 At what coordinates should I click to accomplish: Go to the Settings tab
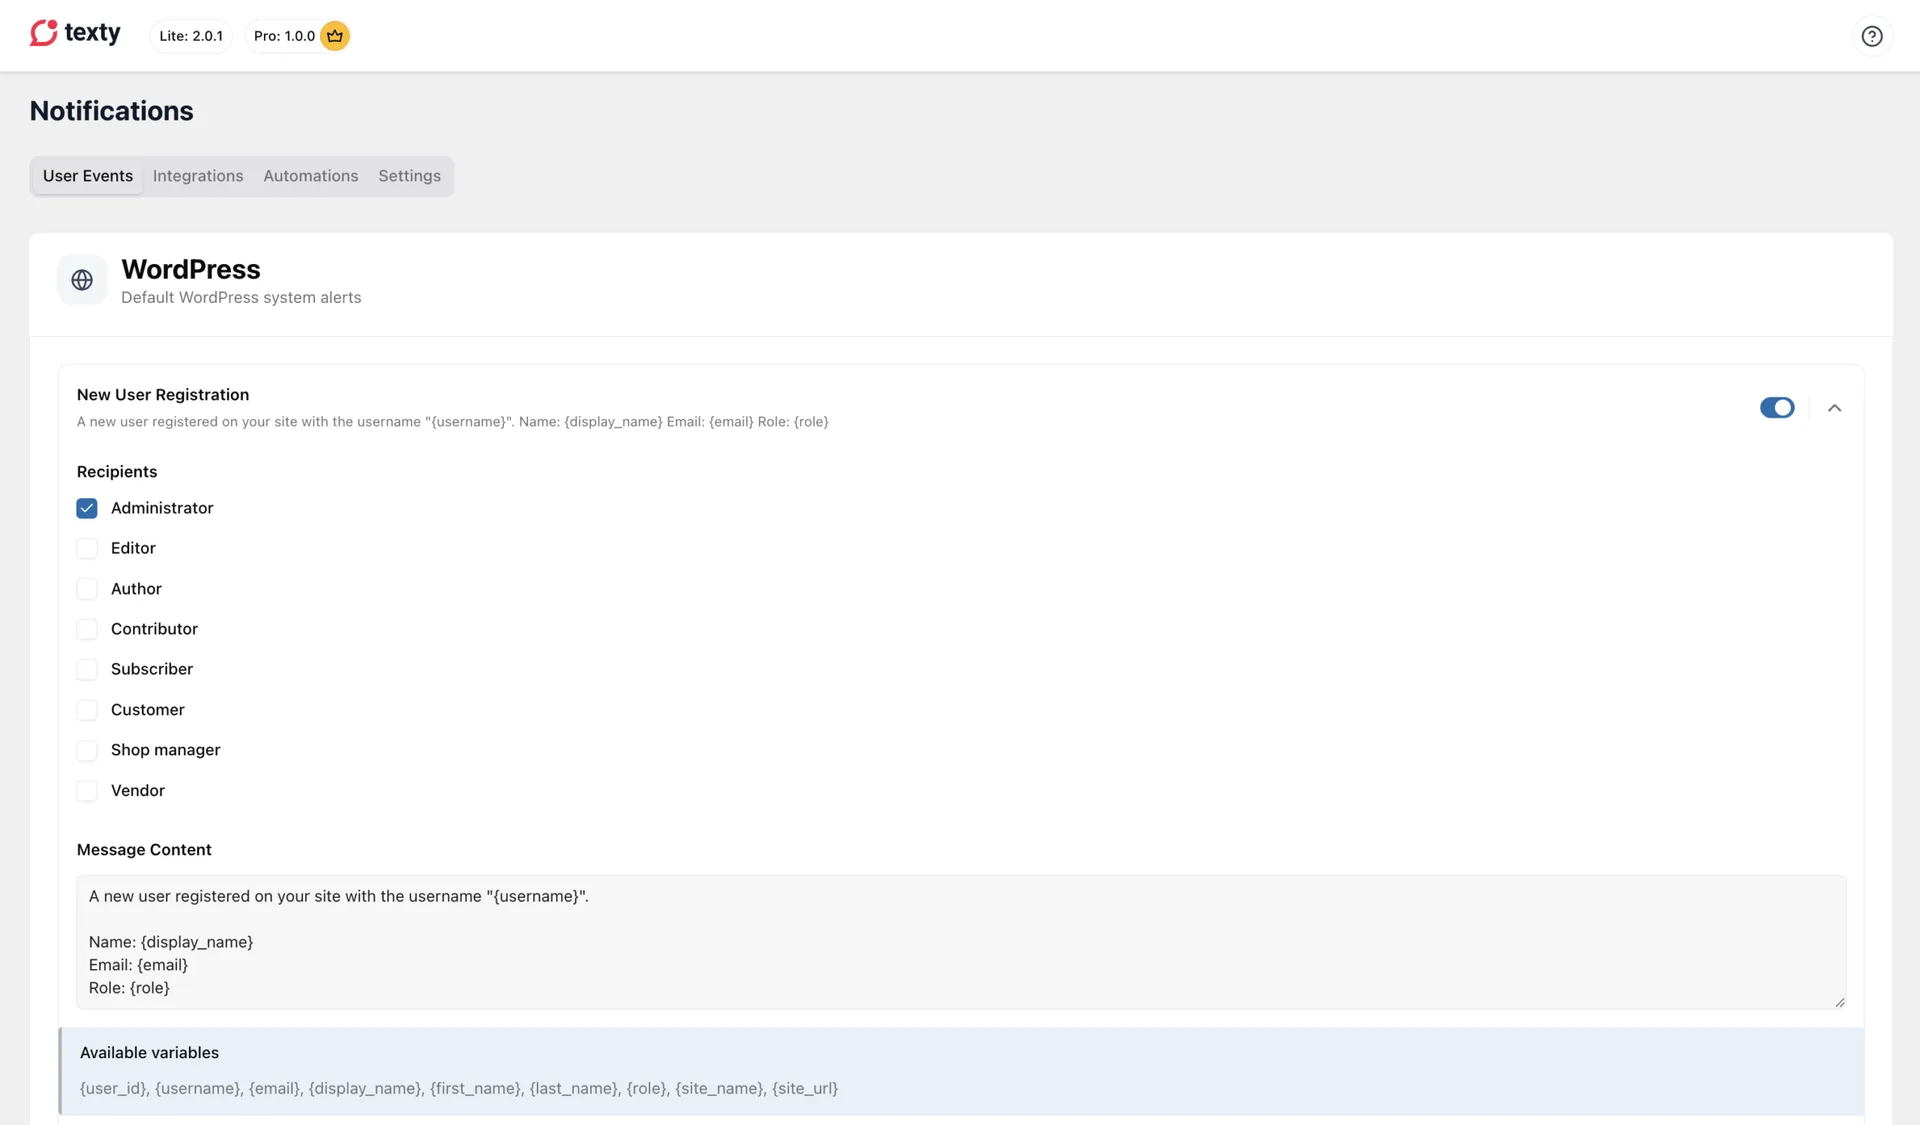click(x=409, y=176)
